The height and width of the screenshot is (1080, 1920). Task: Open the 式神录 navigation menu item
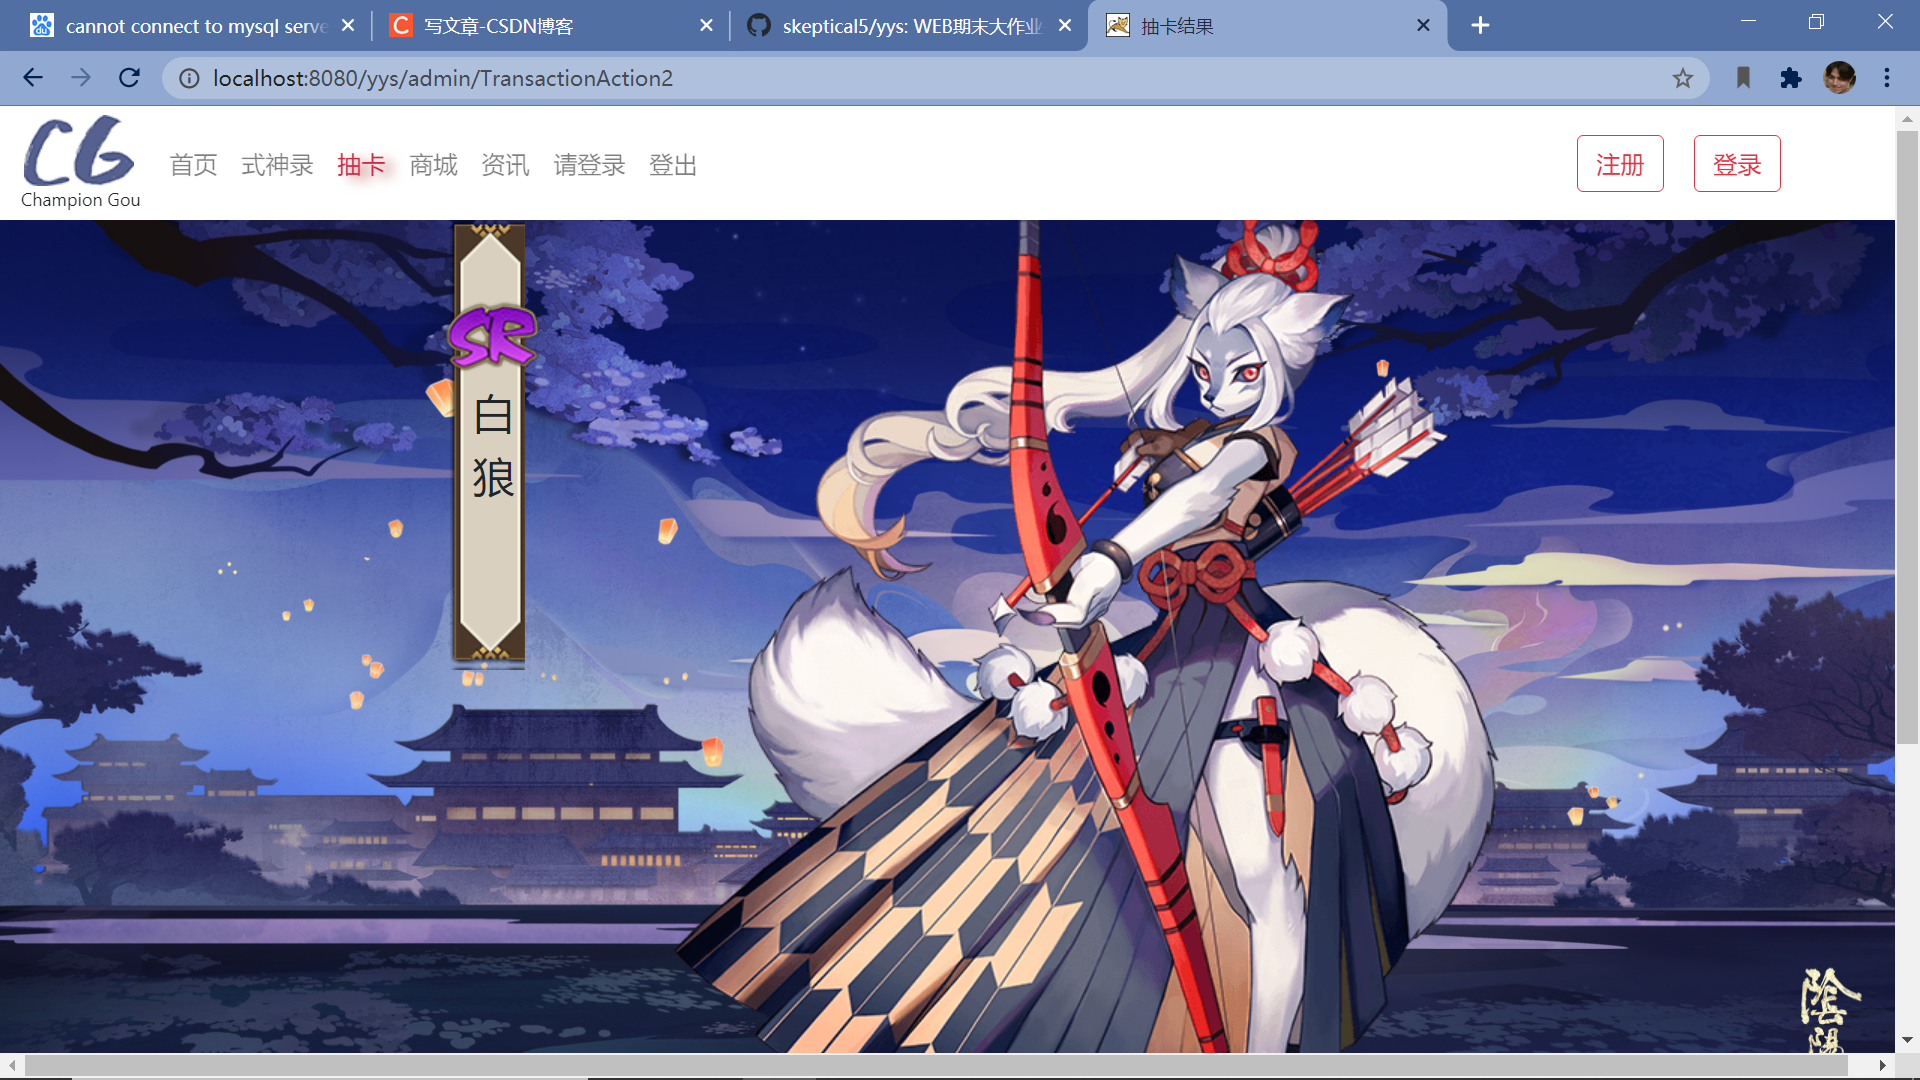276,165
